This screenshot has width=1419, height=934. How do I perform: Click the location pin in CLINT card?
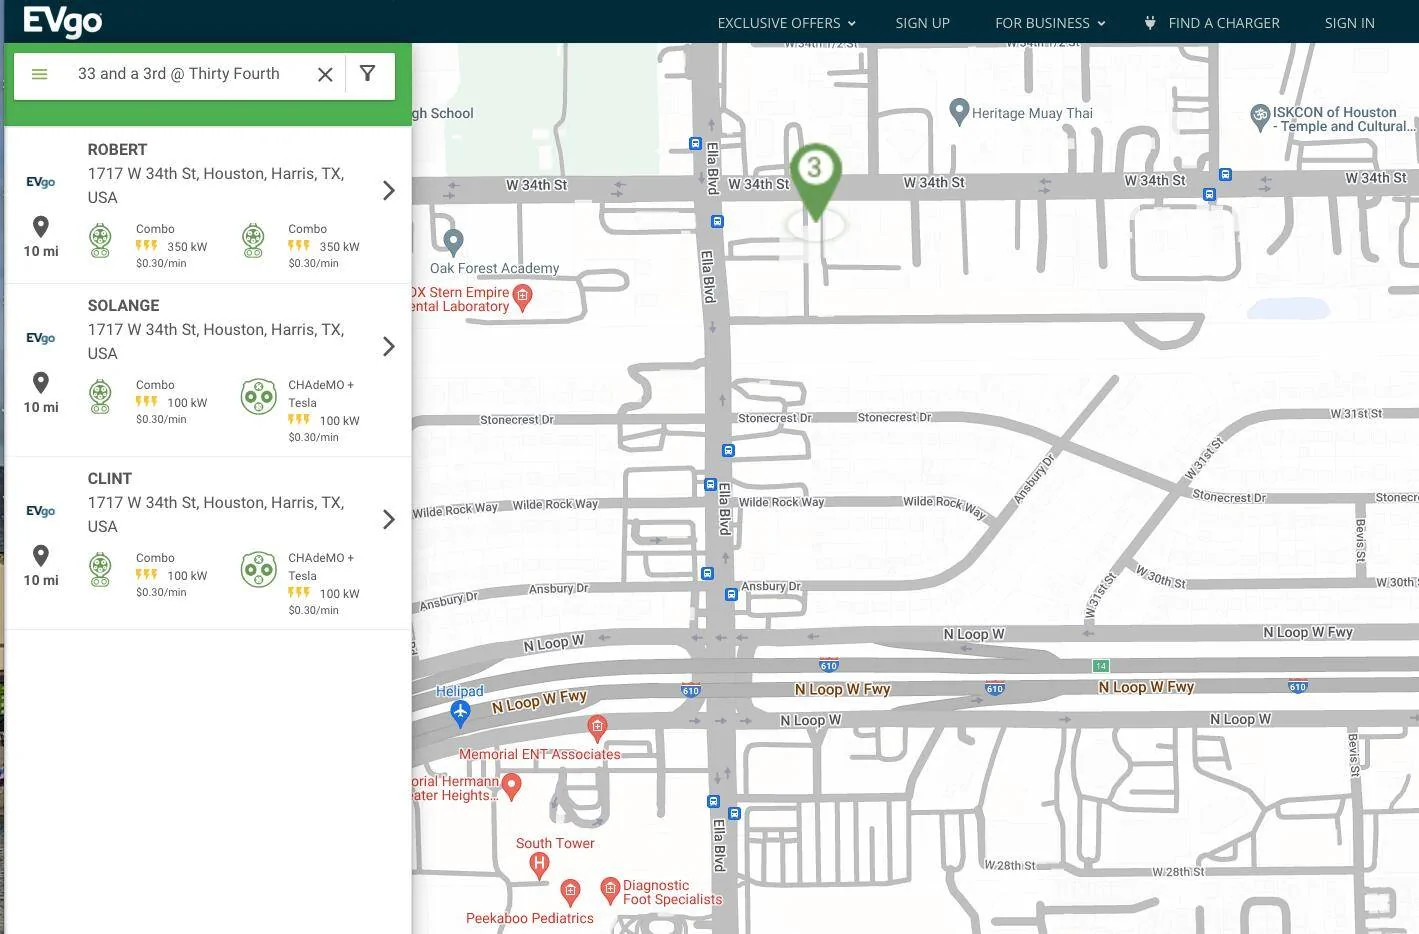coord(41,556)
